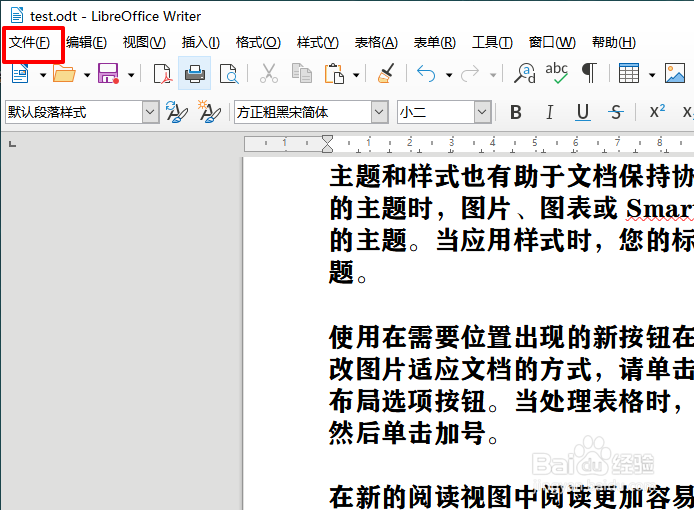
Task: Click the Copy icon
Action: point(302,73)
